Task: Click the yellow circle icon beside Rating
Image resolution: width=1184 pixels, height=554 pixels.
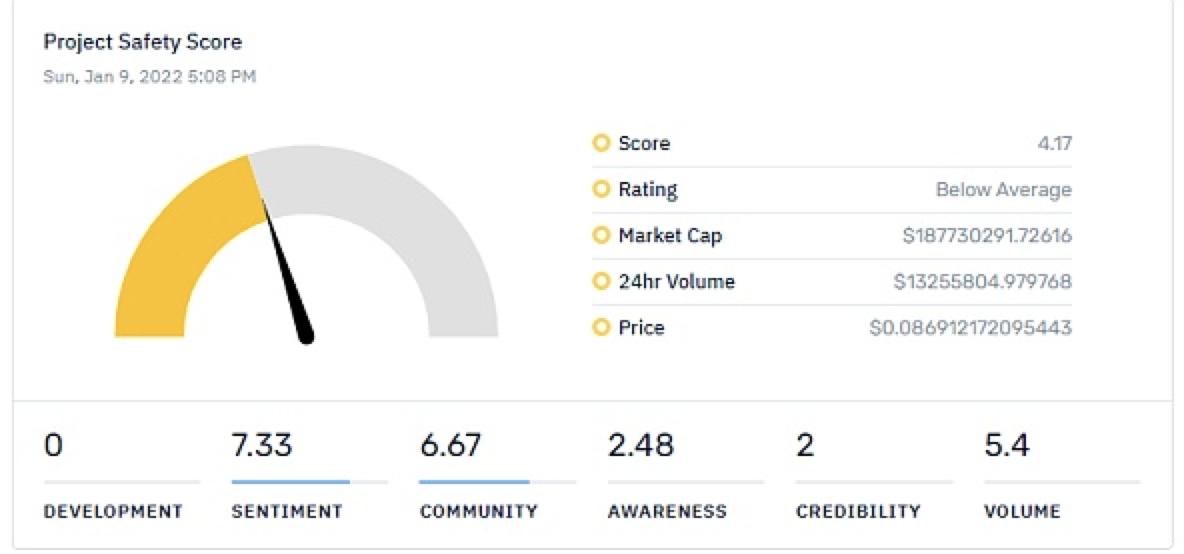Action: (x=601, y=189)
